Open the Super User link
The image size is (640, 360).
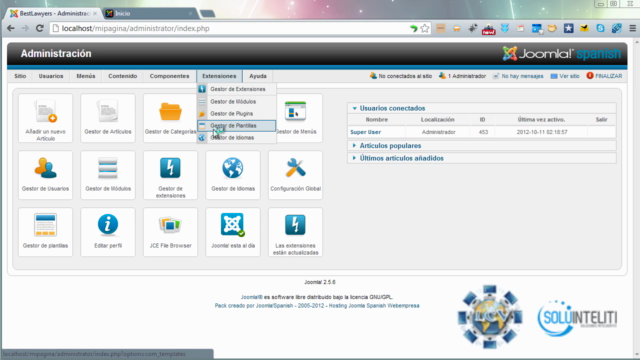tap(365, 132)
